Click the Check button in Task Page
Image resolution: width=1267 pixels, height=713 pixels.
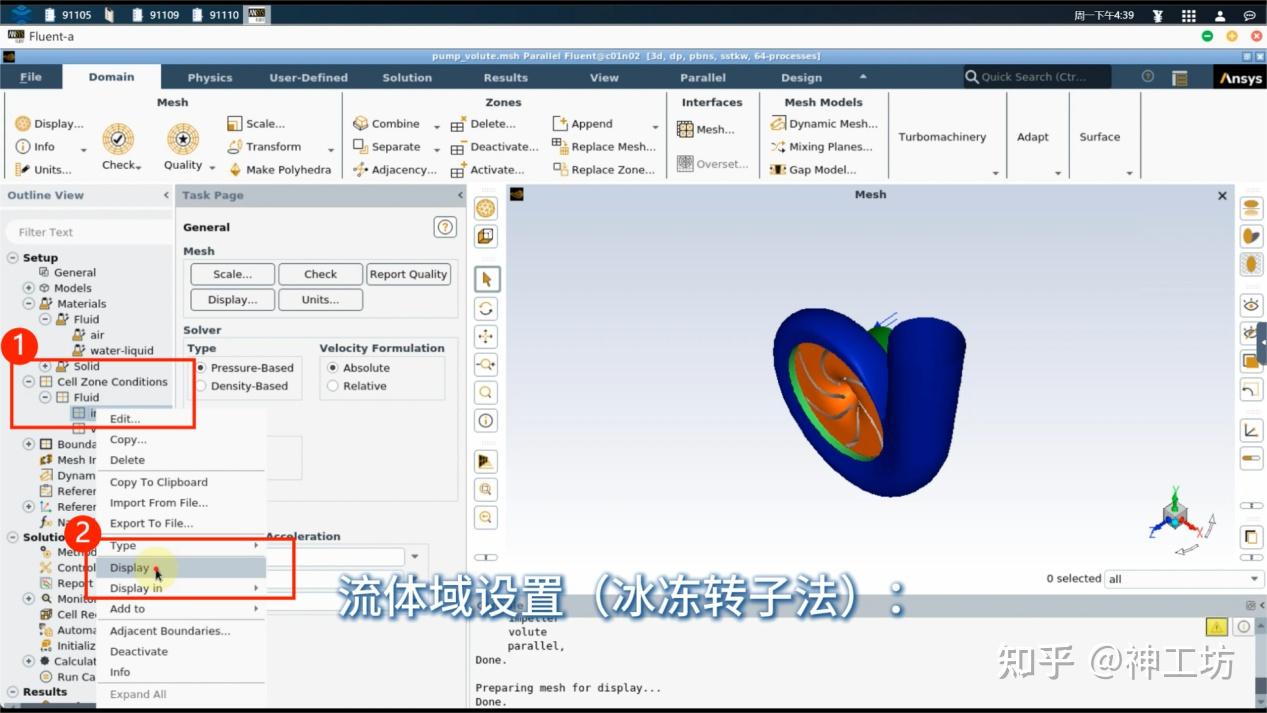coord(320,274)
